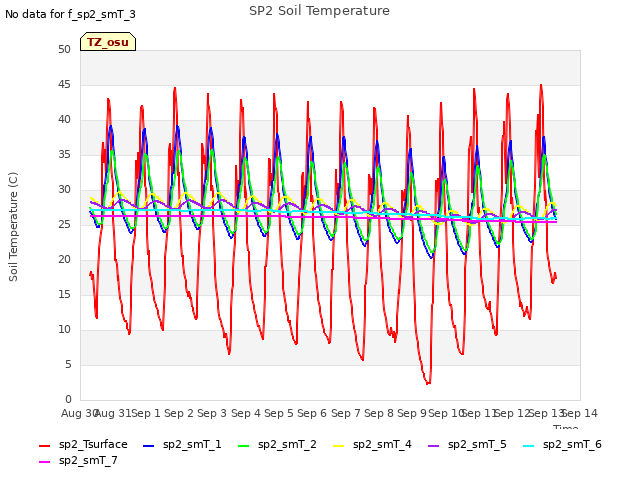Click the magenta sp2_smT_7 legend swatch
This screenshot has height=480, width=640.
tap(44, 462)
